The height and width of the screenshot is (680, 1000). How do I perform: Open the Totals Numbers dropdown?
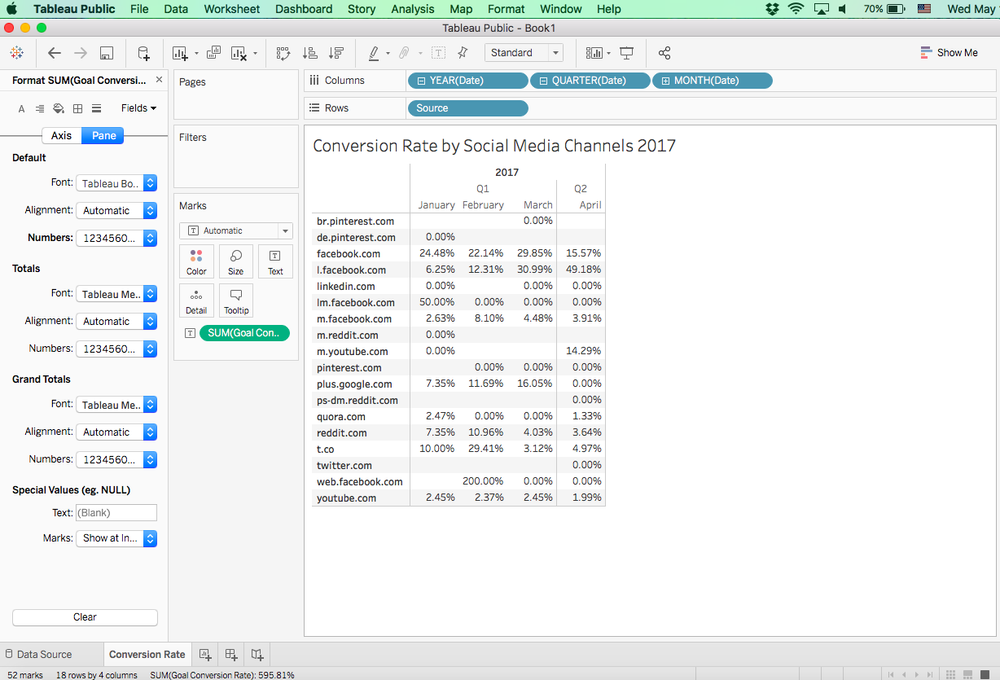coord(116,350)
